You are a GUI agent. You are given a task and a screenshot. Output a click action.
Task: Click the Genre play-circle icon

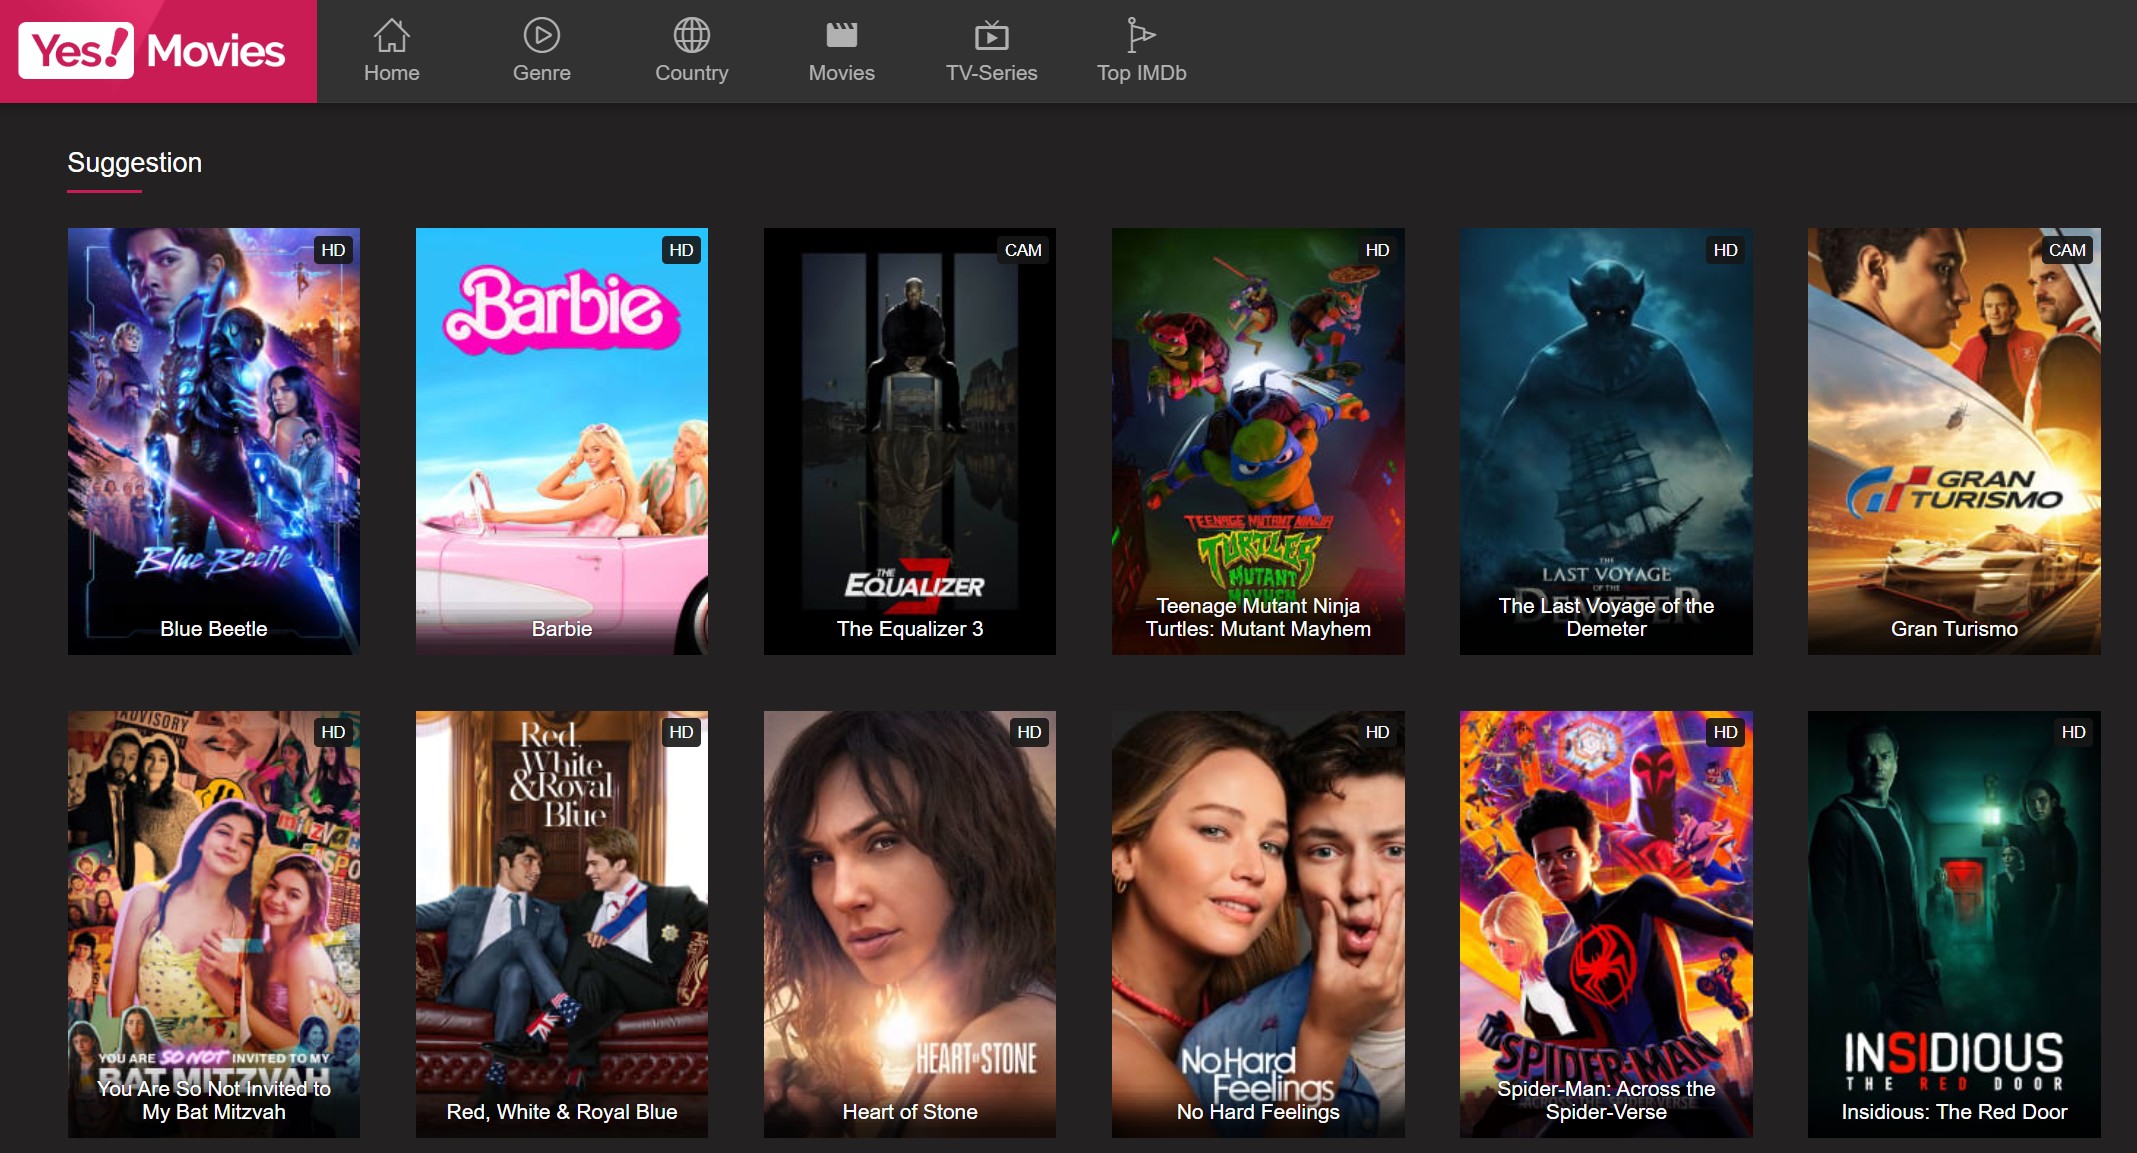tap(542, 35)
